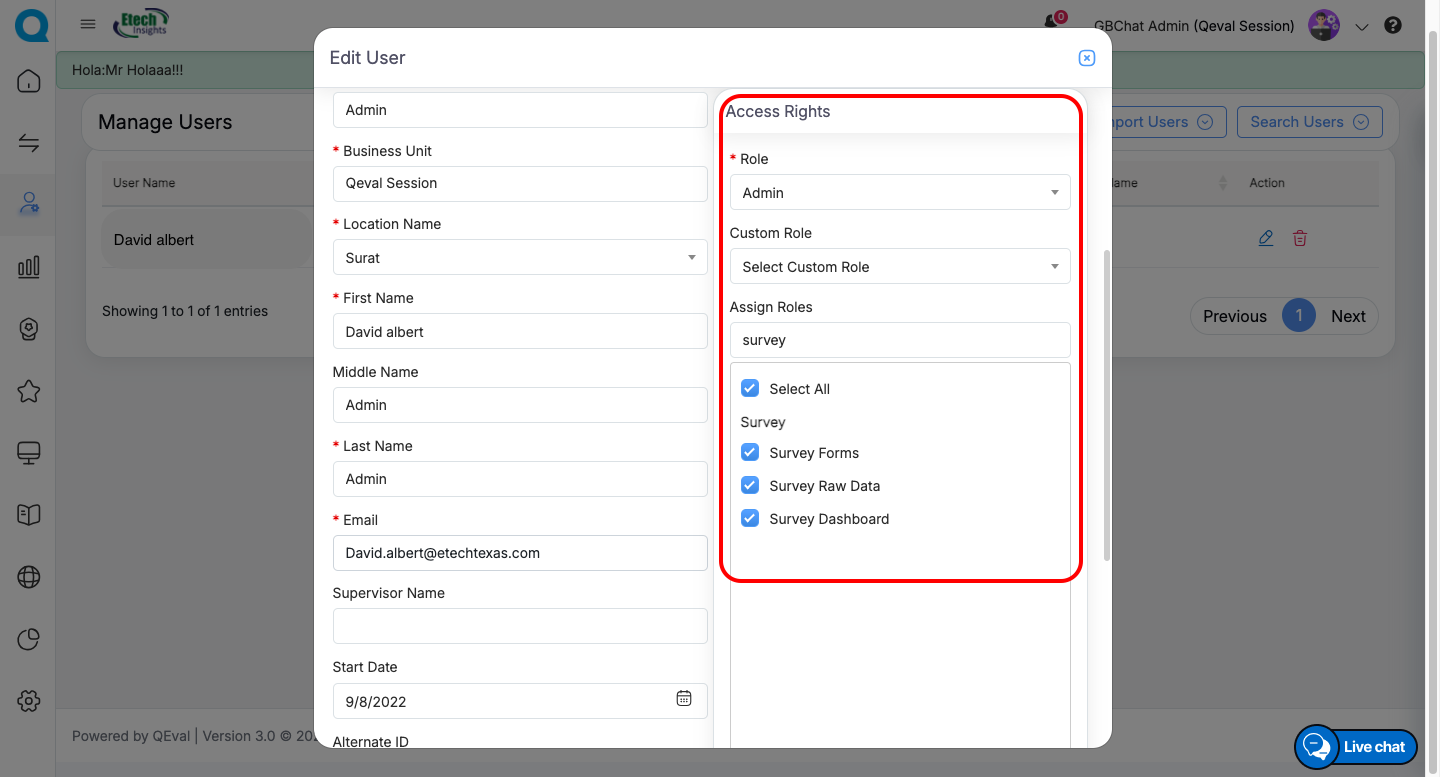Disable the Survey Dashboard checkbox

click(750, 518)
